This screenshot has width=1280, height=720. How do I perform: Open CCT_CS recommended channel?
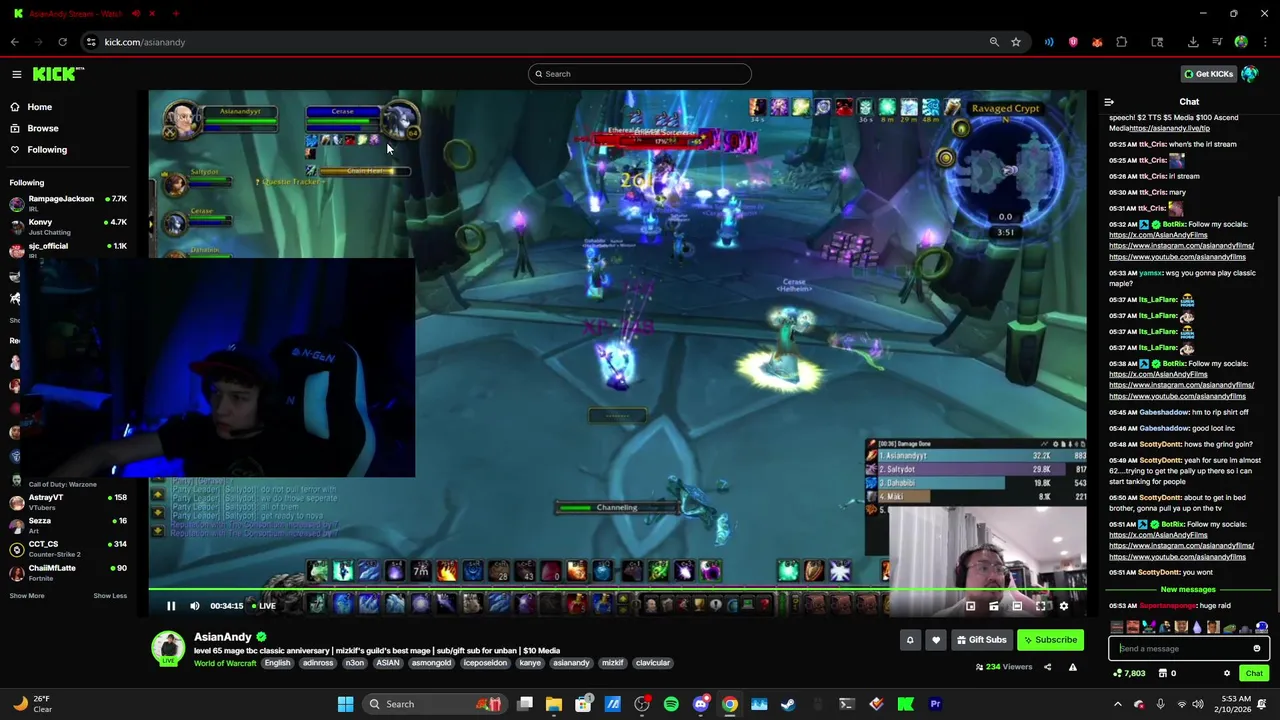click(68, 549)
